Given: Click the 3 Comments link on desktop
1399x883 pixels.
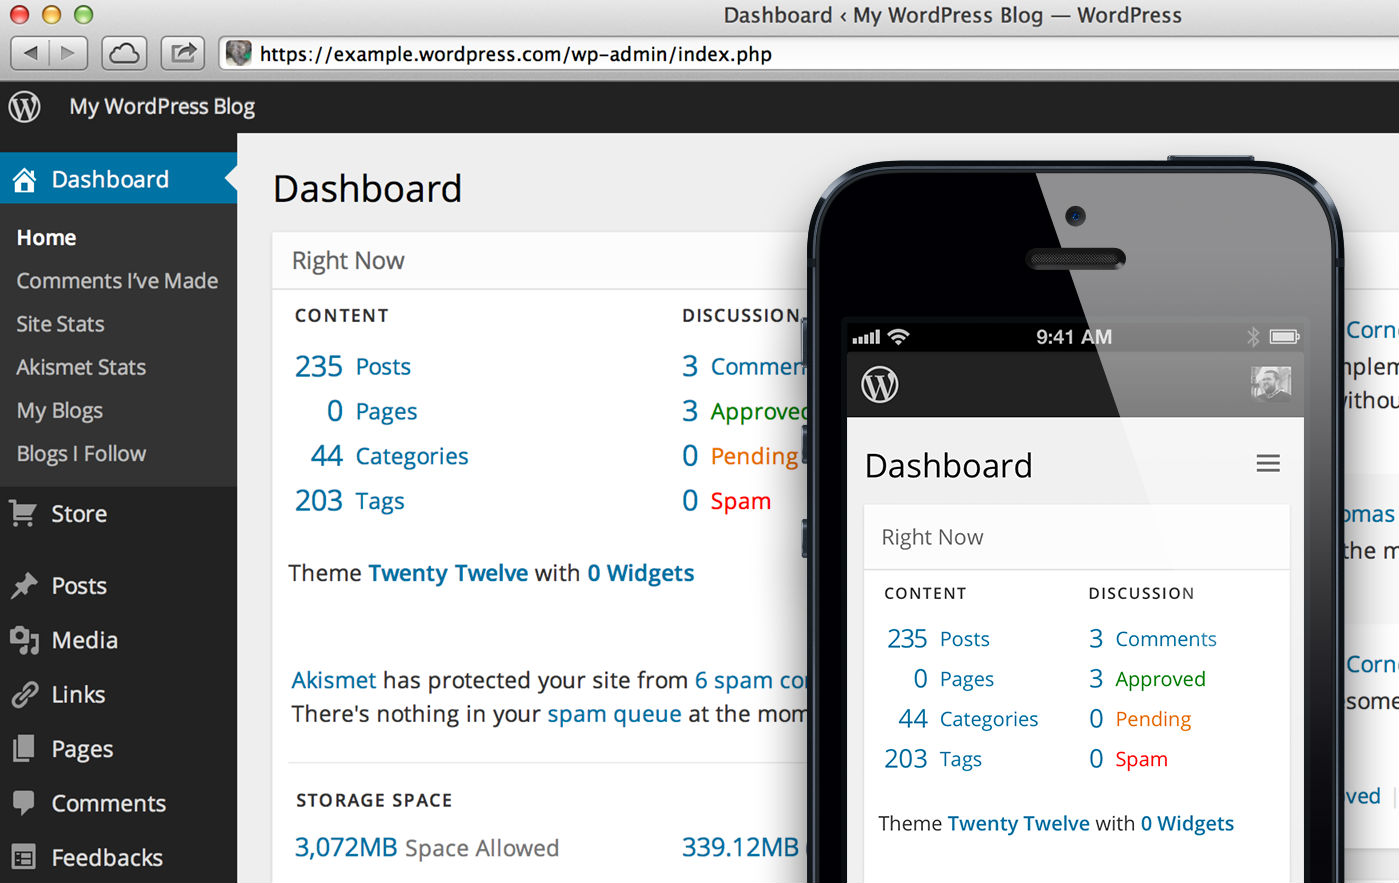Looking at the screenshot, I should click(x=744, y=366).
